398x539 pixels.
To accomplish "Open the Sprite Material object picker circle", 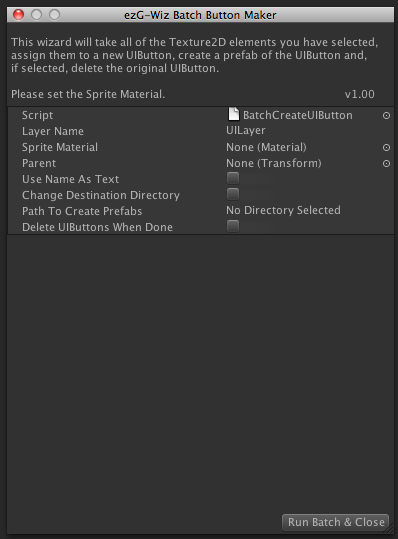I will click(386, 147).
